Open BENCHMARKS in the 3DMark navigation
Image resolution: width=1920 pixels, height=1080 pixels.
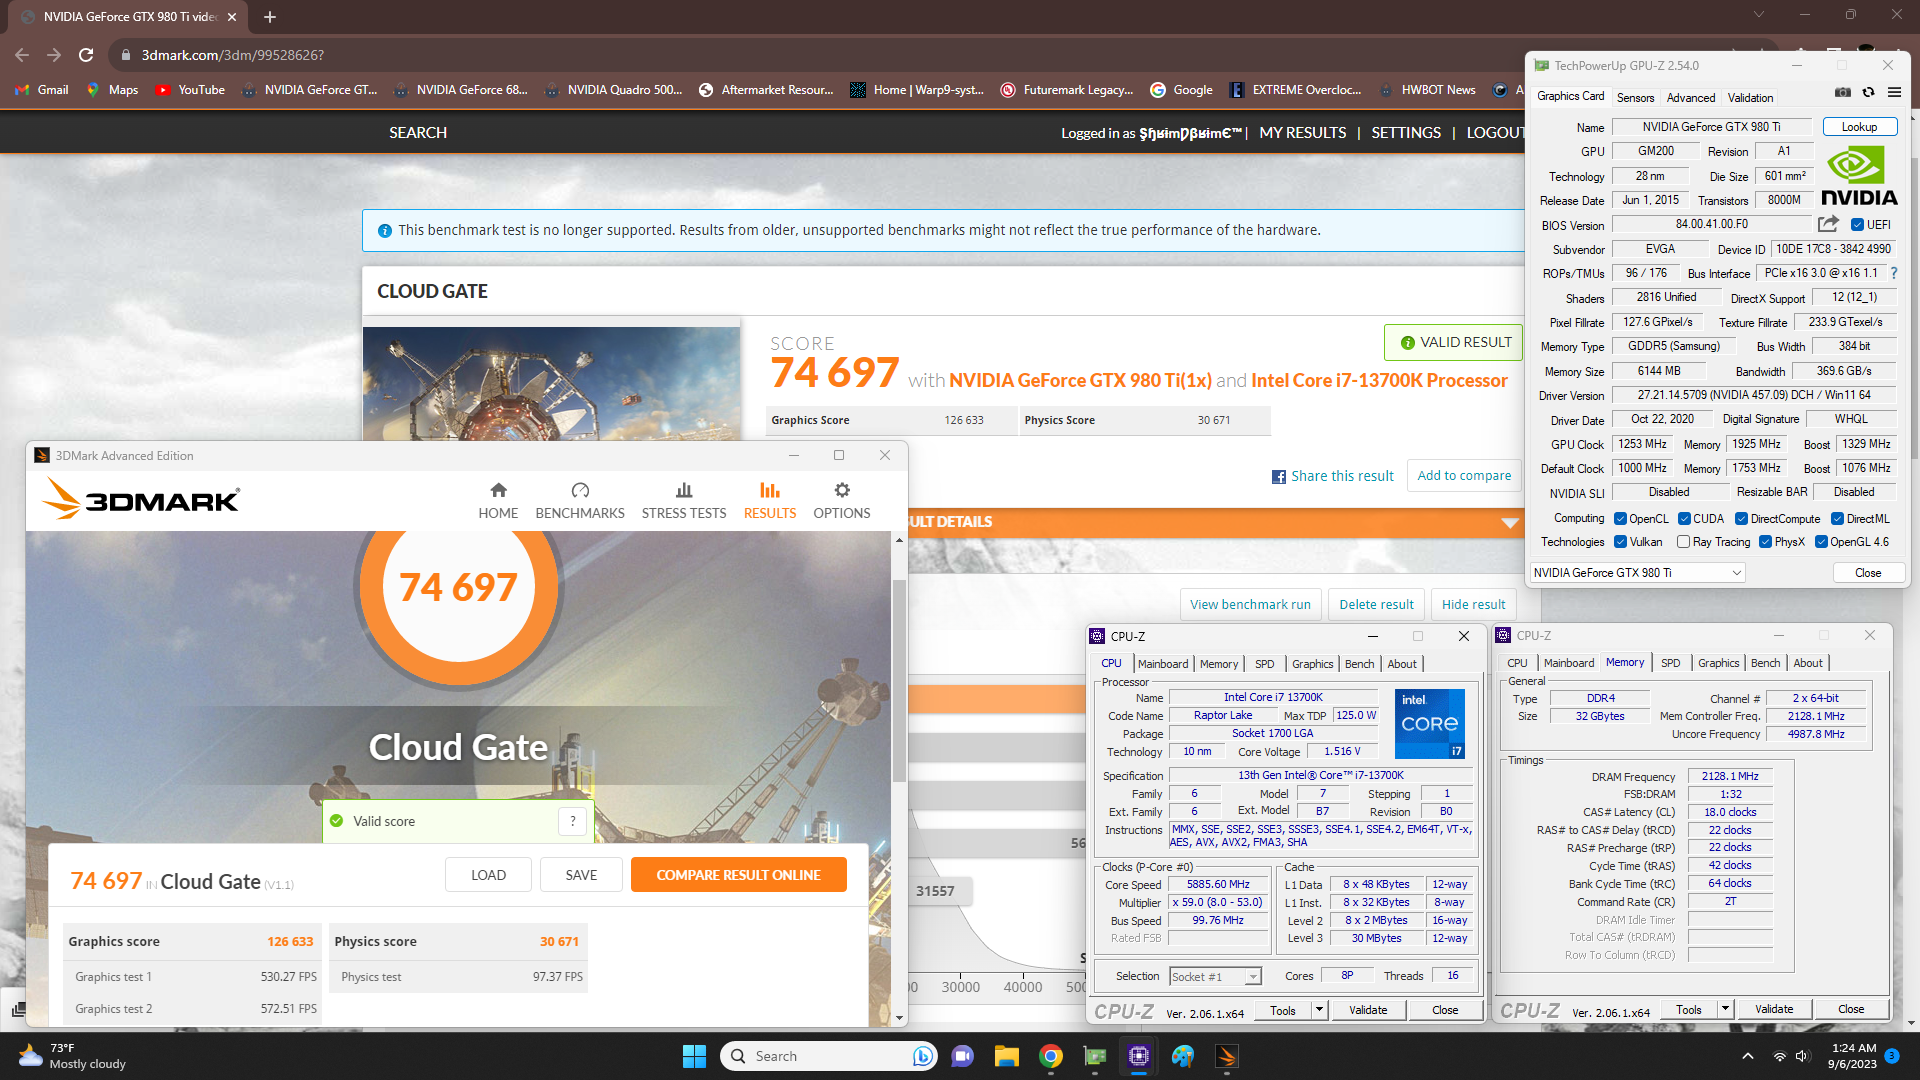click(580, 500)
